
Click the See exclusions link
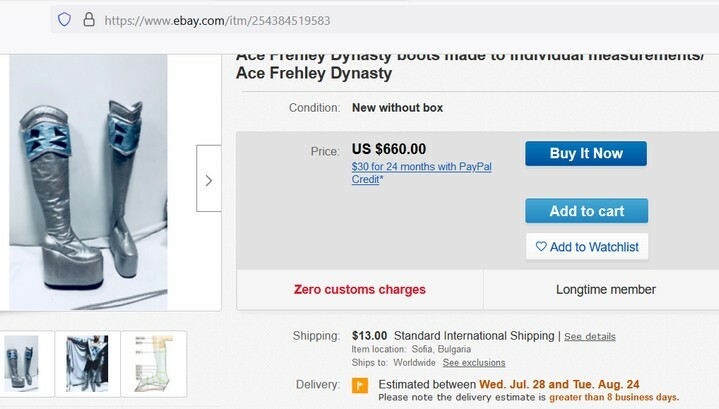coord(474,362)
